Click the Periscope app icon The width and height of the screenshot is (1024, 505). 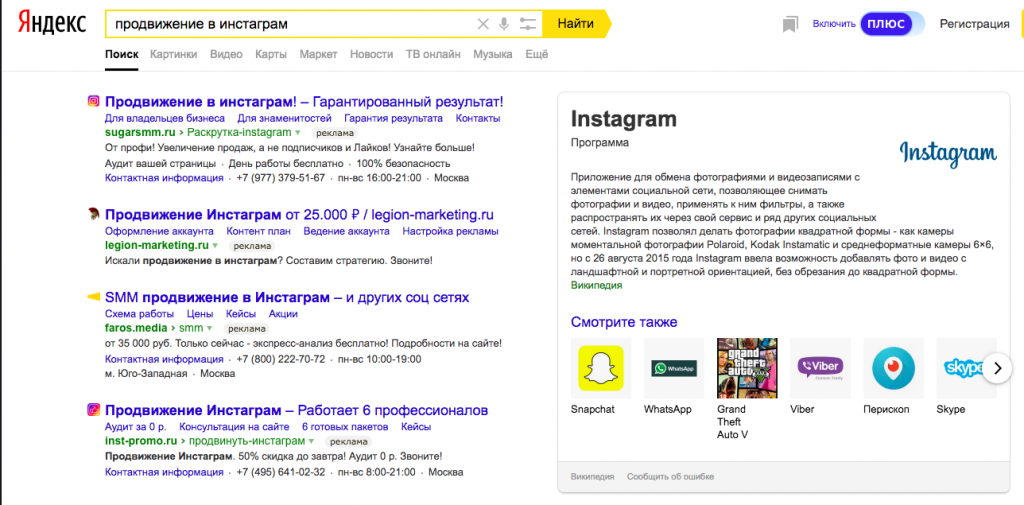click(x=892, y=368)
